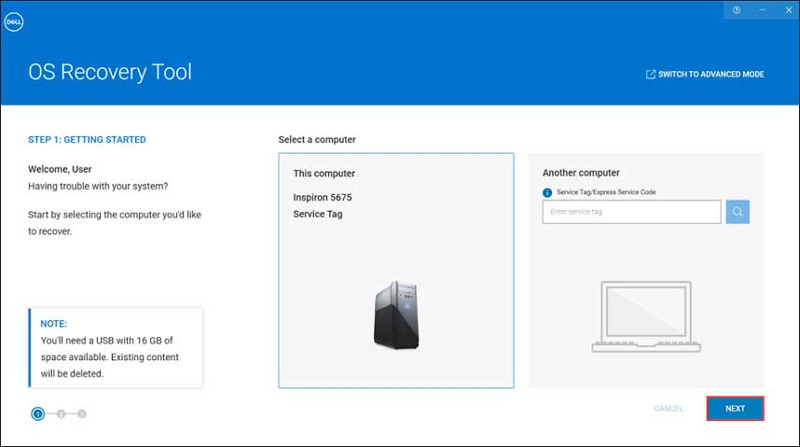This screenshot has height=447, width=800.
Task: Minimize the OS Recovery Tool window
Action: (x=762, y=10)
